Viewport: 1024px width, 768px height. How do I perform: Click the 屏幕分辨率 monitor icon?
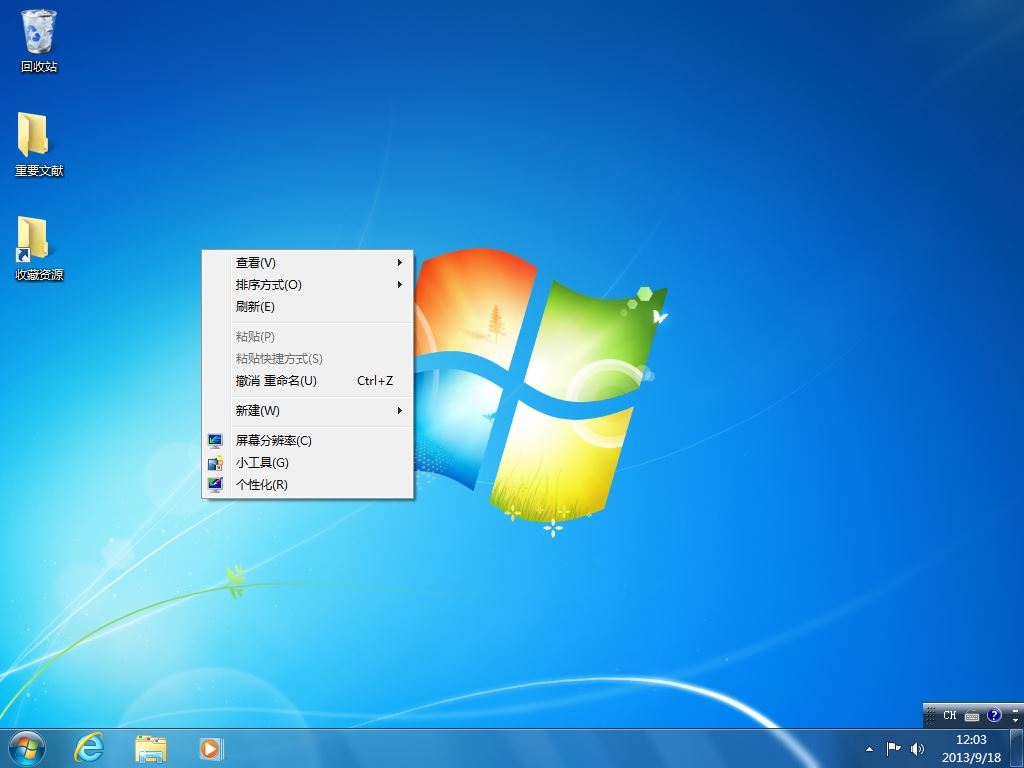pyautogui.click(x=215, y=441)
